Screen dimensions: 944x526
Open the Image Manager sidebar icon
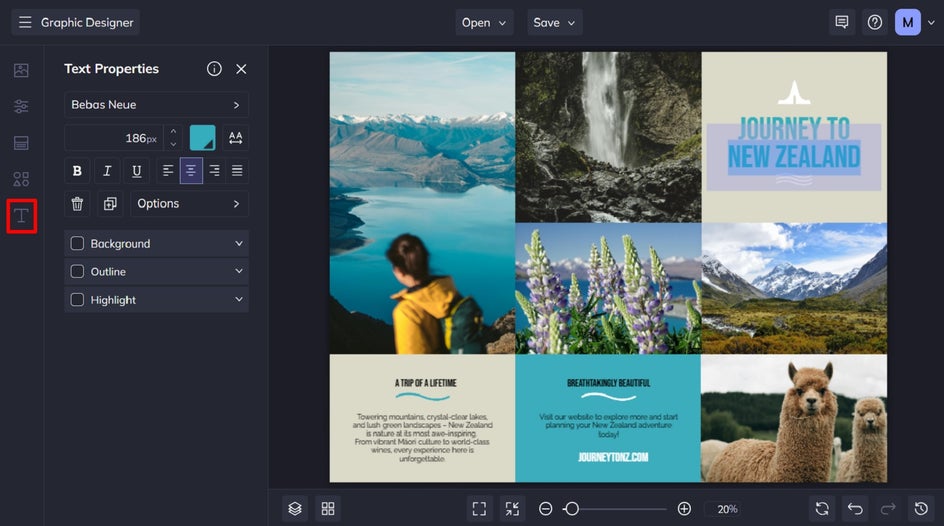point(21,70)
